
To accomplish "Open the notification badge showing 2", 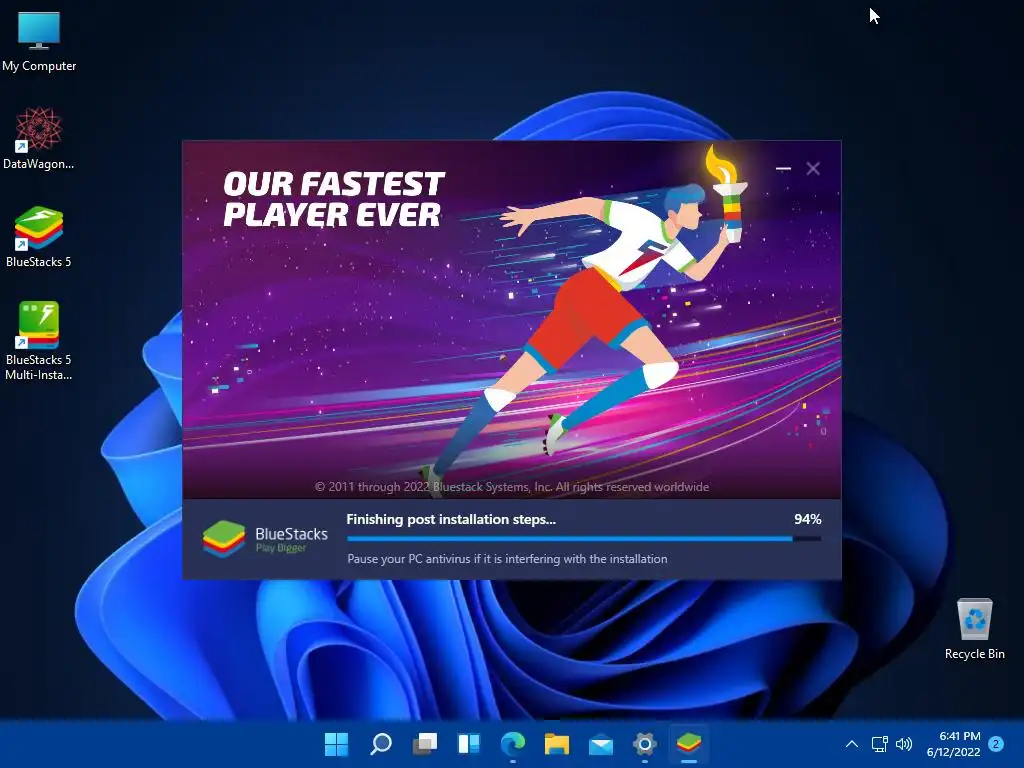I will [x=996, y=744].
